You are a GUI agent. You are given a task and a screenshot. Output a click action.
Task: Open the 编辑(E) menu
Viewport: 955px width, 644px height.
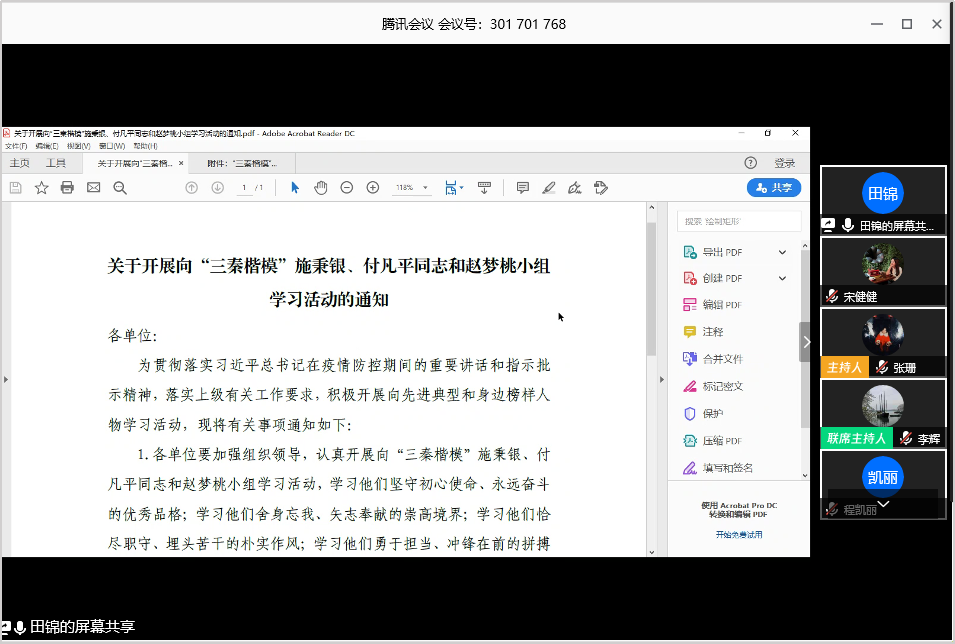click(47, 146)
